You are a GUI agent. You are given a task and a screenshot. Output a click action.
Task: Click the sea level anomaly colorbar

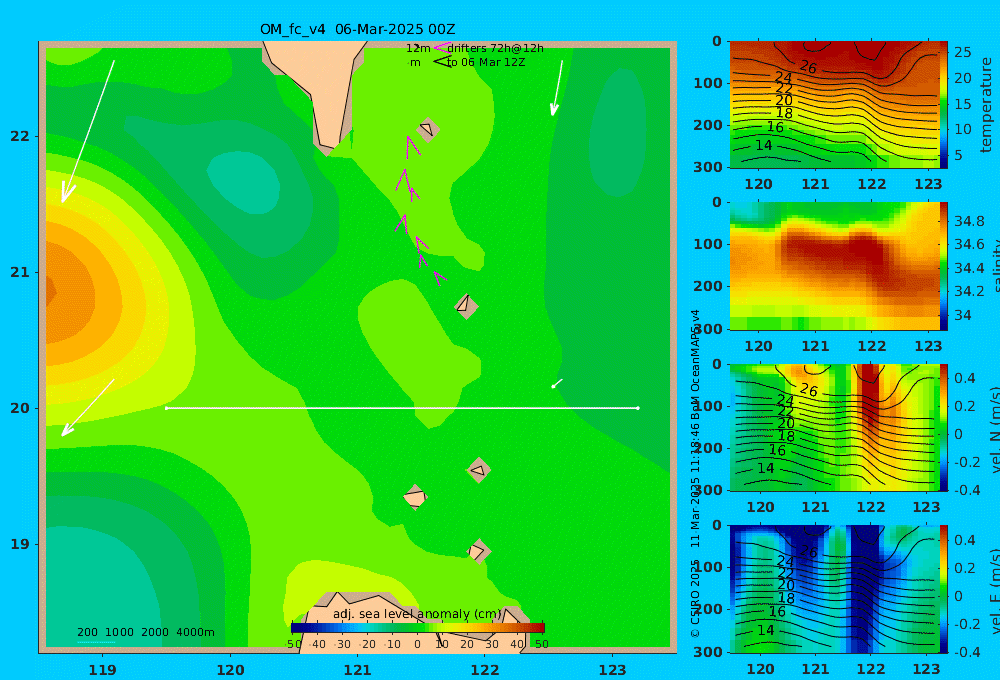coord(418,628)
